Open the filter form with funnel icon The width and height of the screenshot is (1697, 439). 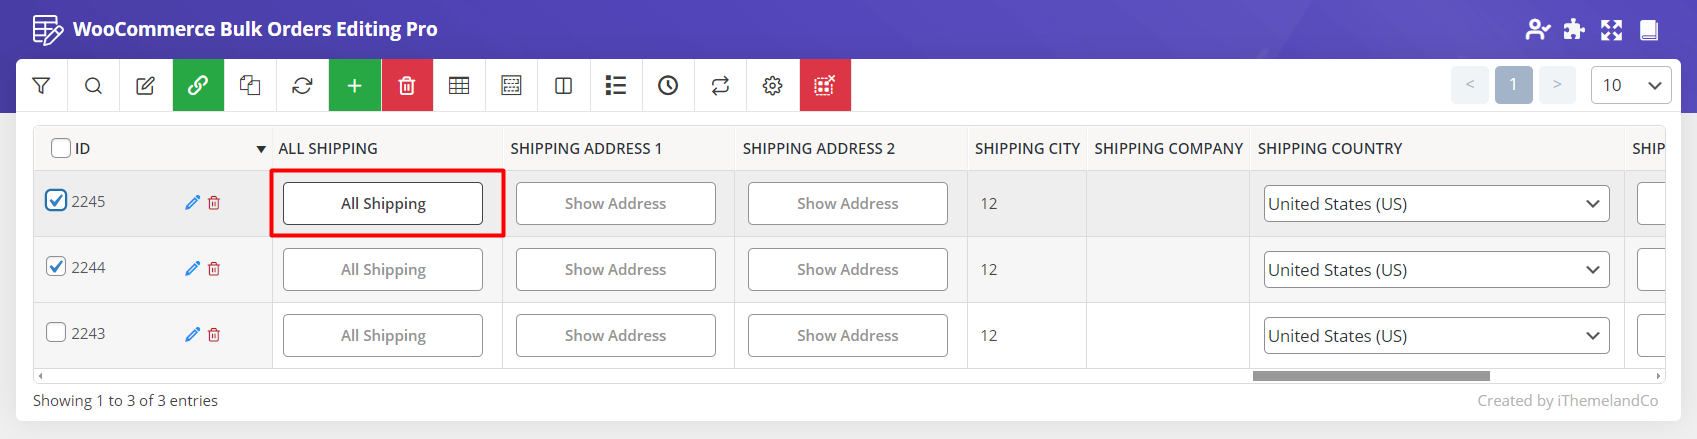(41, 86)
